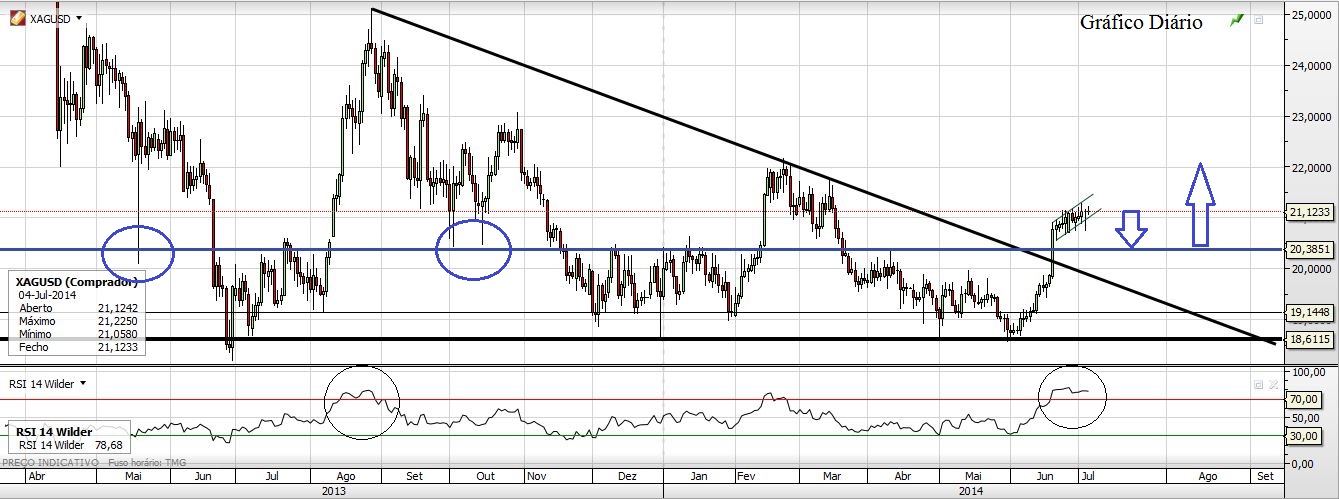Click the green chart arrow icon

[1239, 19]
